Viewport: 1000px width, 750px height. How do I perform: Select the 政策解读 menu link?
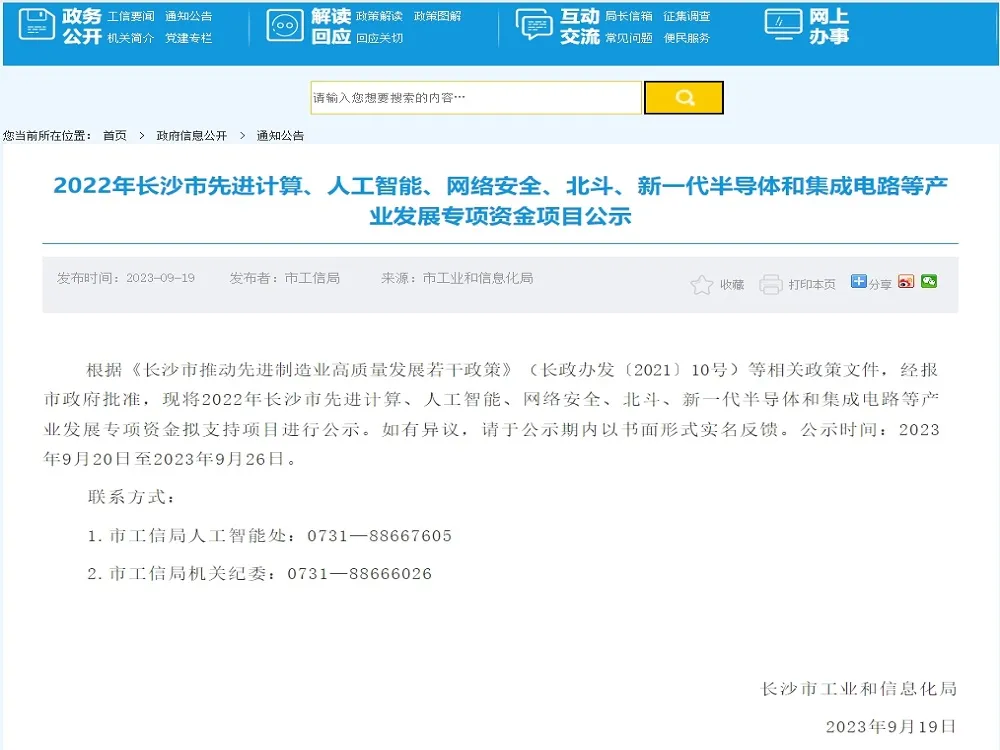tap(380, 16)
